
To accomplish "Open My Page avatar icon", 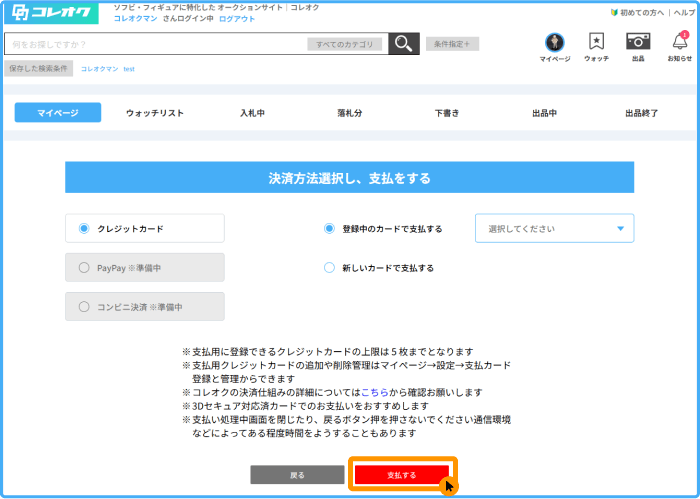I will (x=554, y=42).
